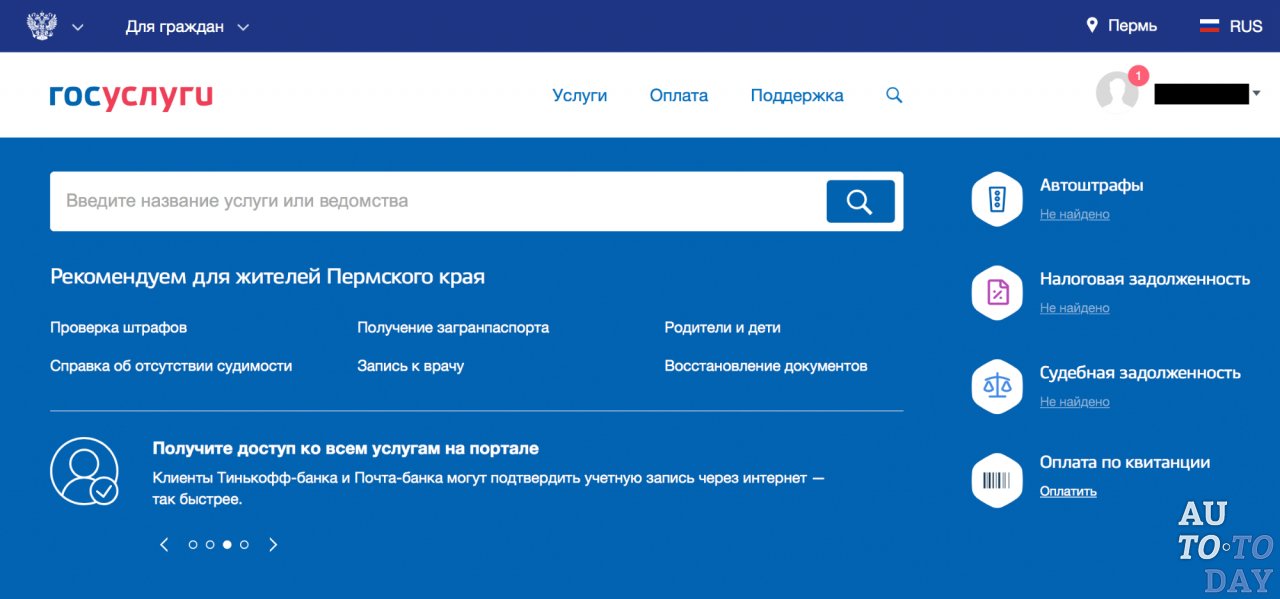Expand the account dropdown arrow
Screen dimensions: 1280x599
tap(1256, 93)
